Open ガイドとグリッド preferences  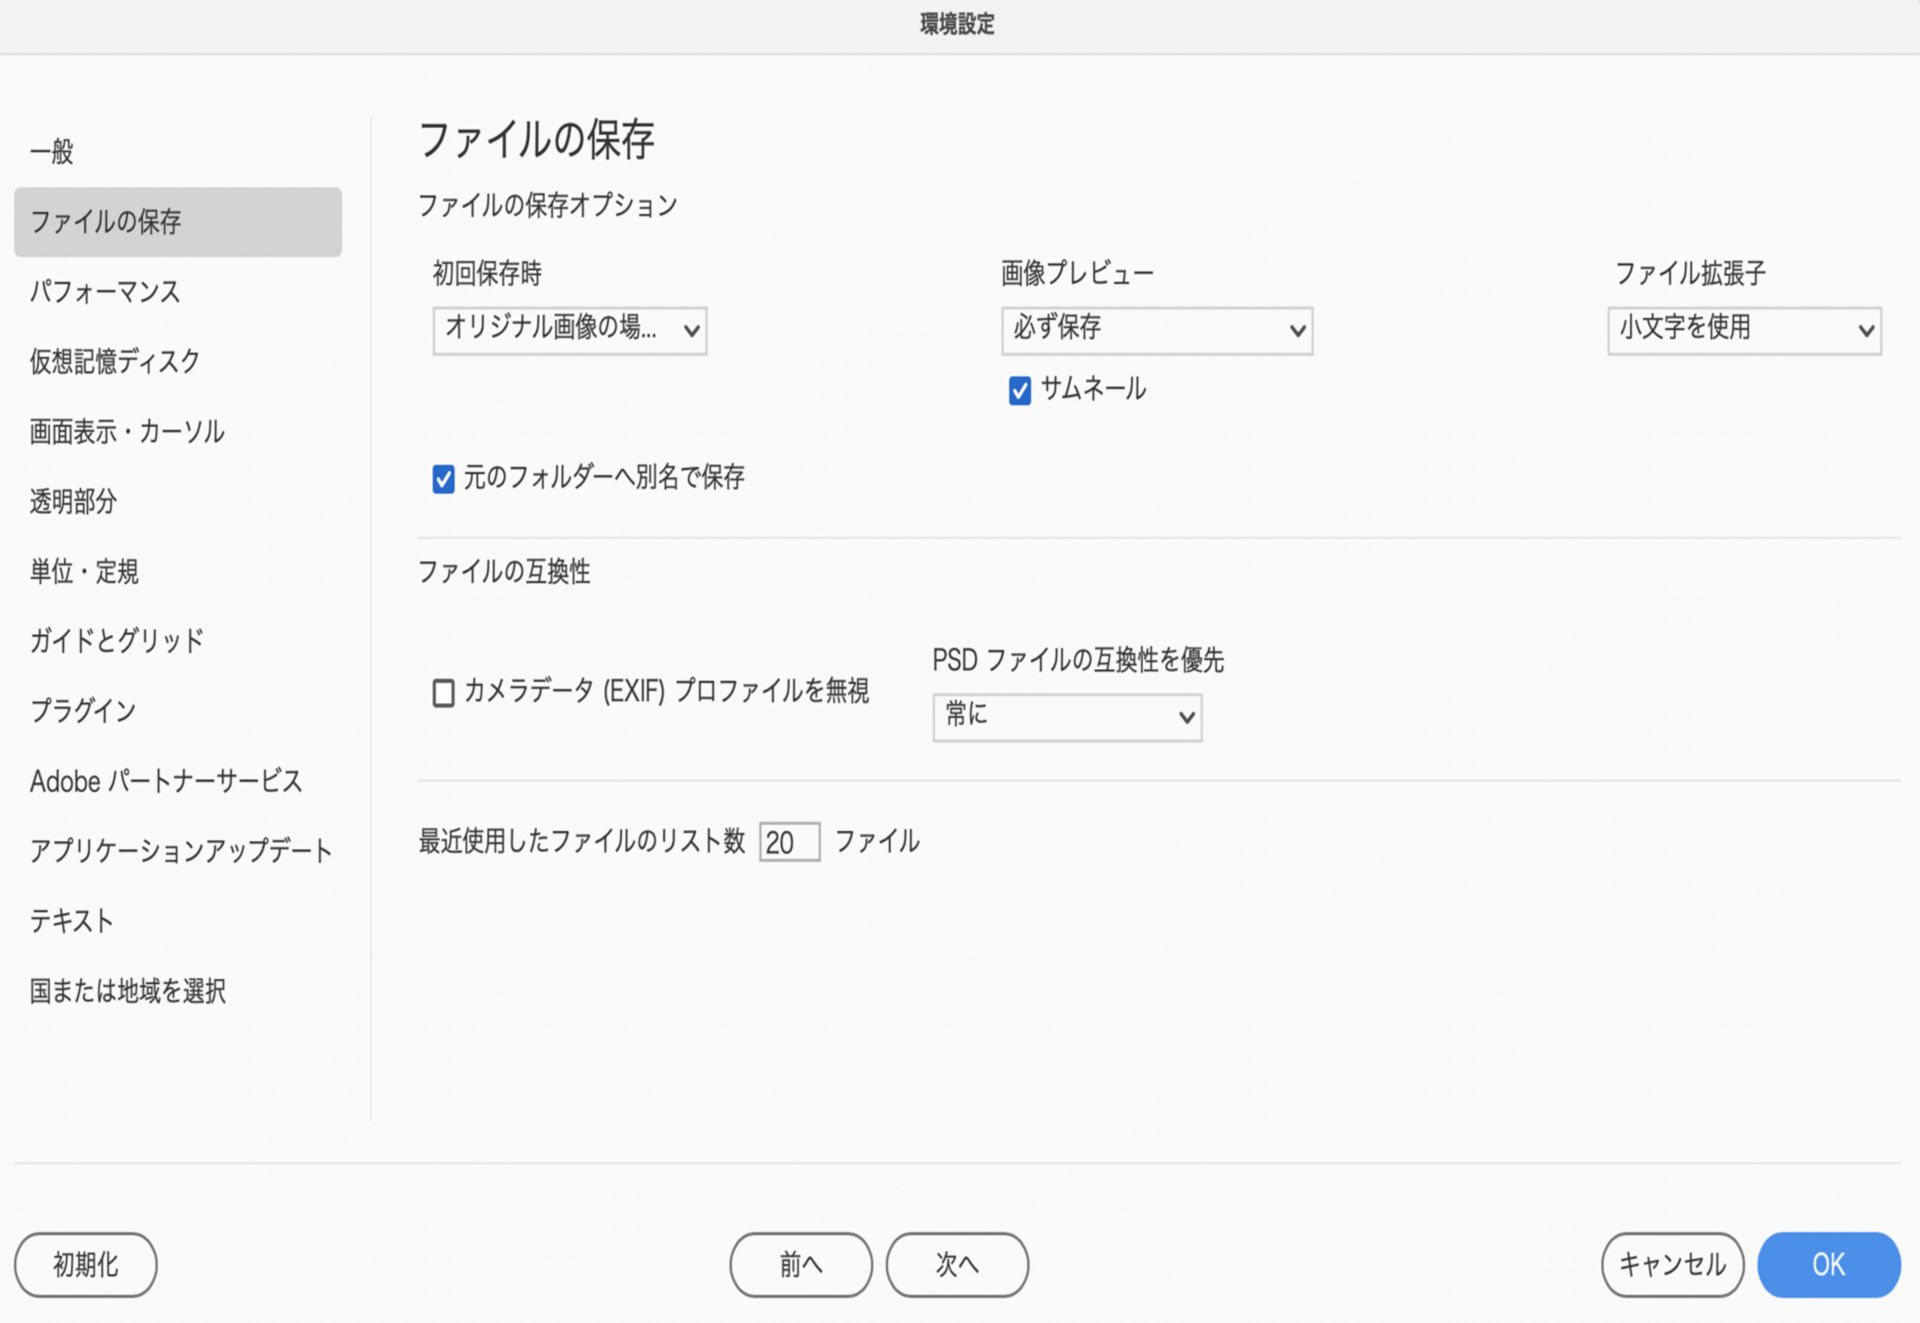(117, 641)
